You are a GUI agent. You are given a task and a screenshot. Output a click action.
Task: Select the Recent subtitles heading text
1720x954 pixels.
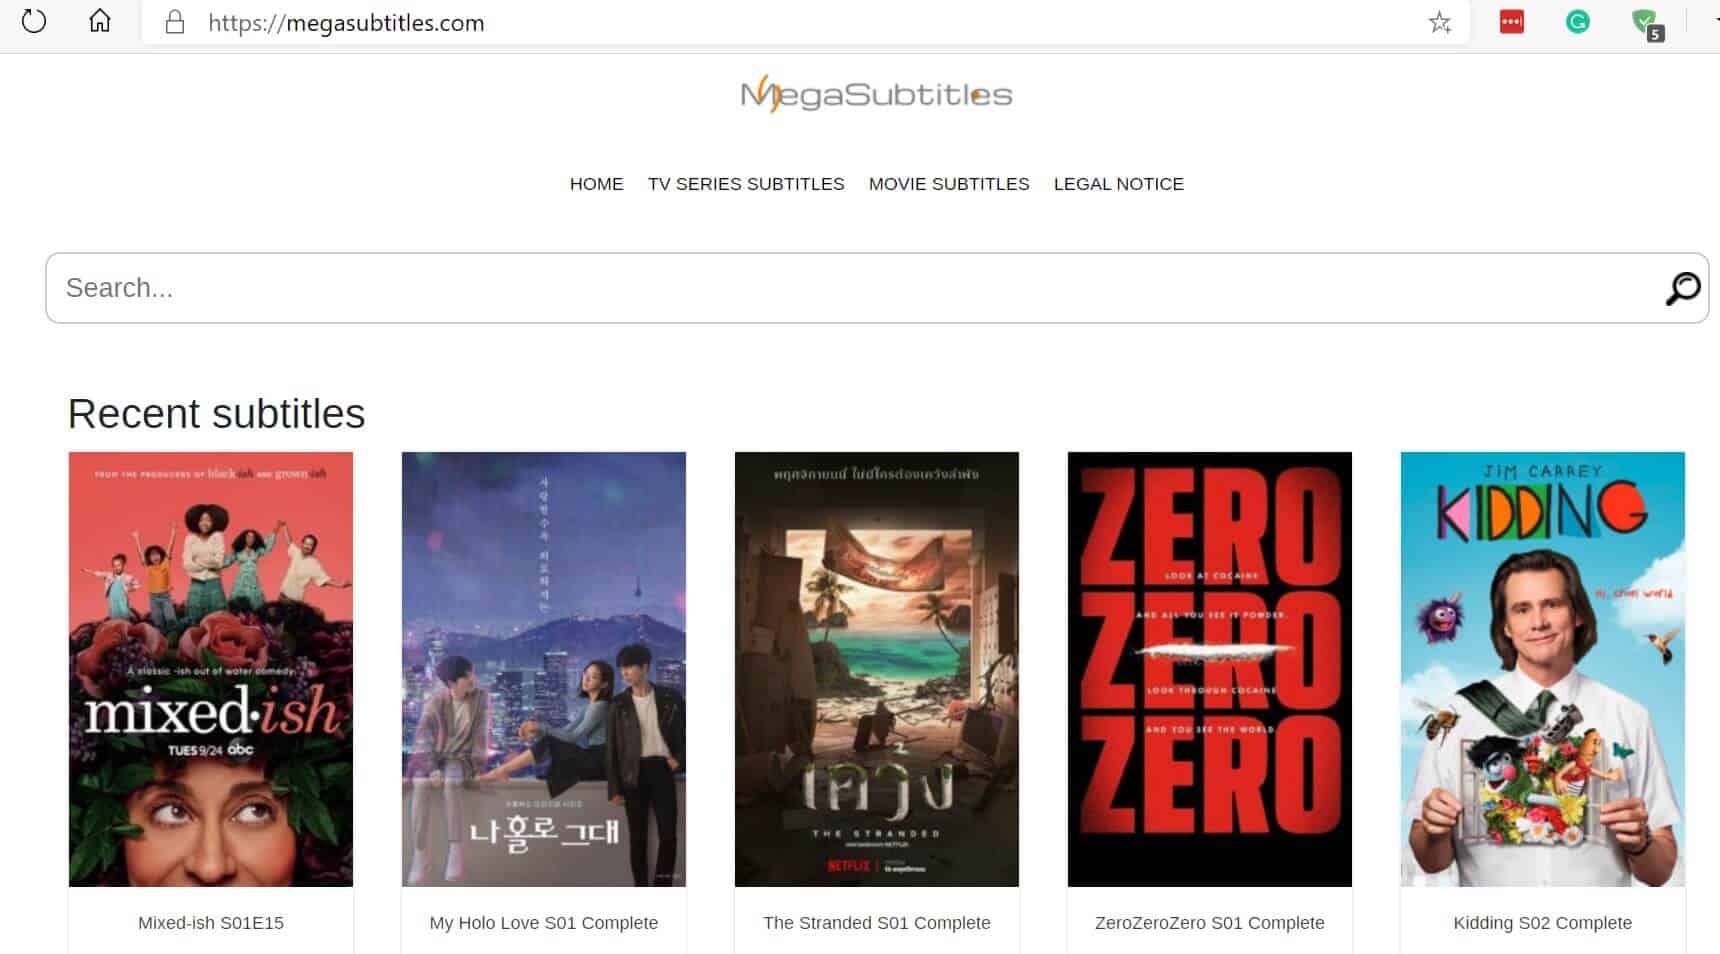217,414
